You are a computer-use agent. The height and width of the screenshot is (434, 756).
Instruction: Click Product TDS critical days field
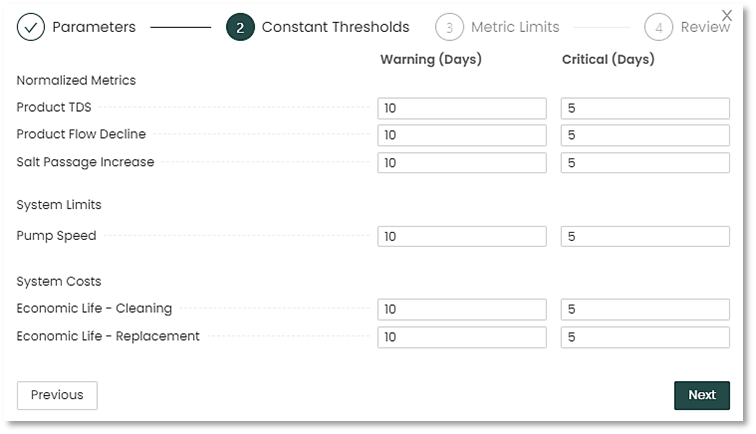(x=645, y=108)
